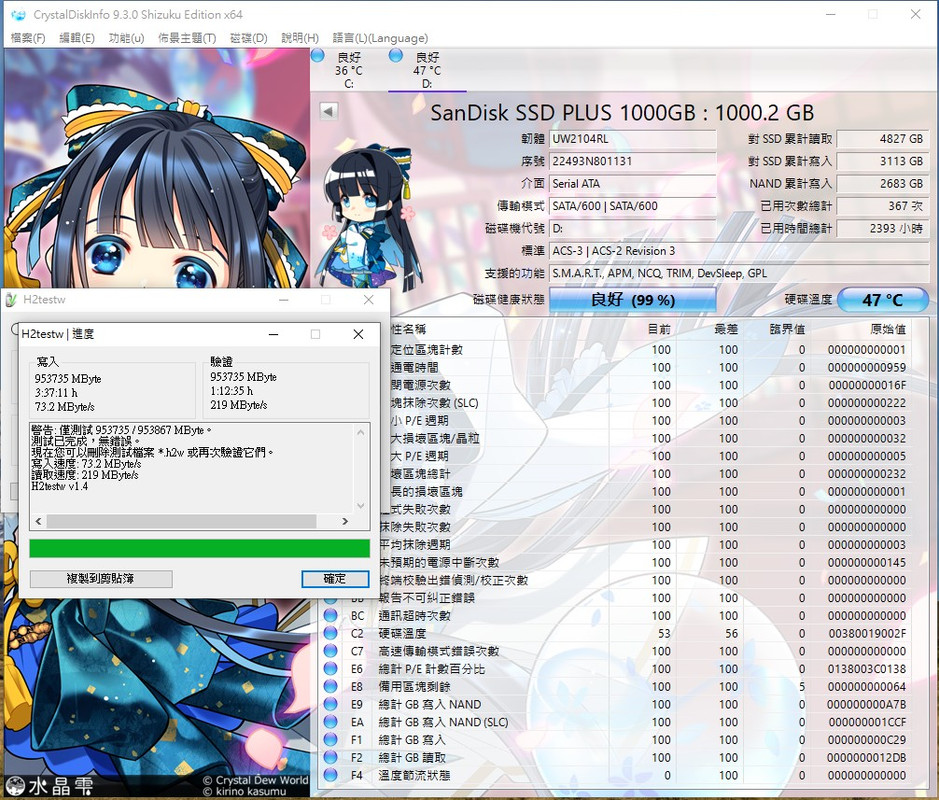Select the 硬碟溫度 attribute row

click(615, 634)
